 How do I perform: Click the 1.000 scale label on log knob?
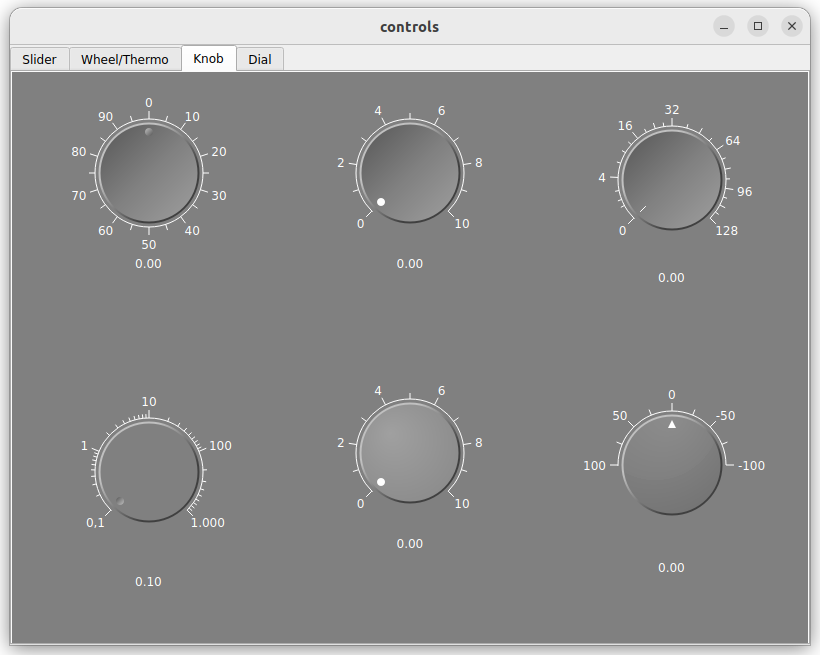(x=208, y=523)
